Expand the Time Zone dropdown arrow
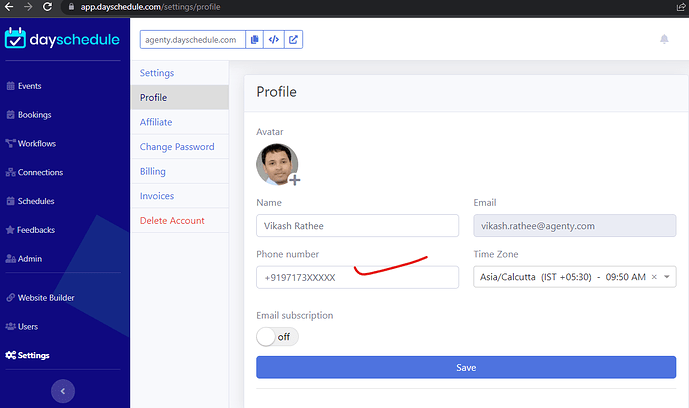This screenshot has height=408, width=689. click(x=667, y=277)
